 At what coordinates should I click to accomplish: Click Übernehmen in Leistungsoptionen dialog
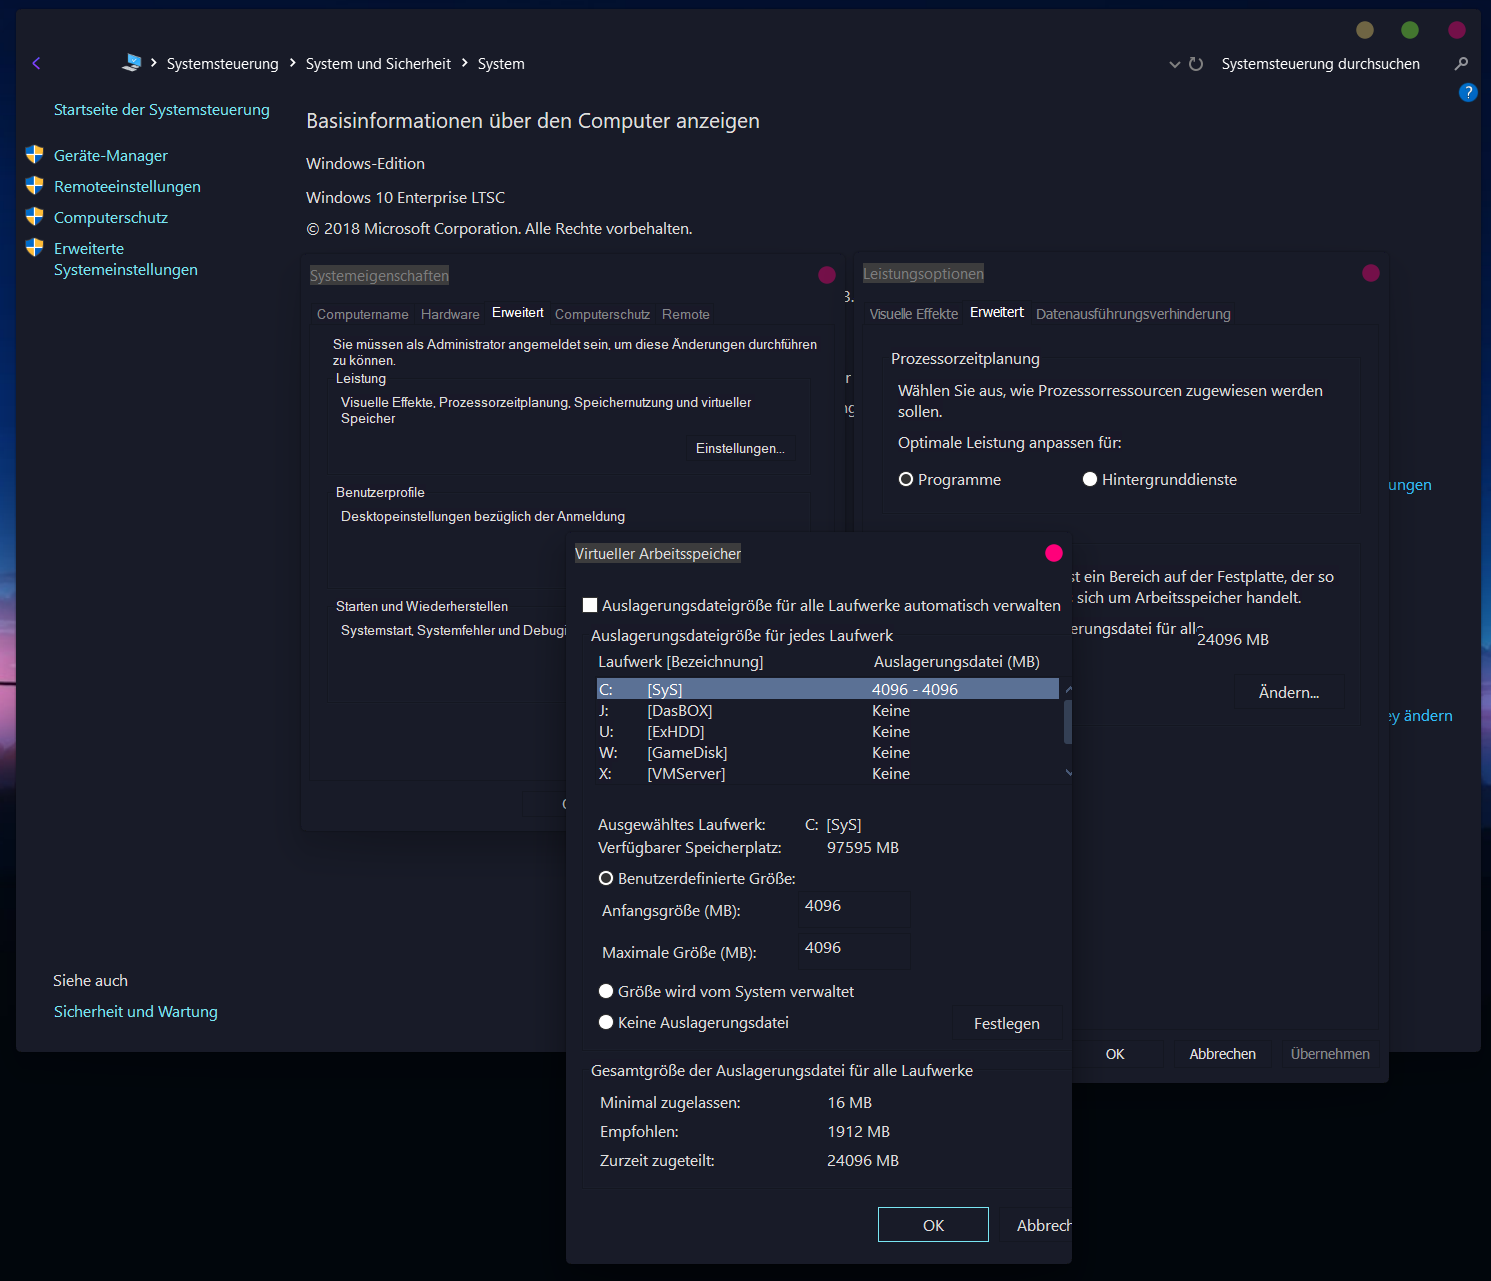pos(1330,1054)
